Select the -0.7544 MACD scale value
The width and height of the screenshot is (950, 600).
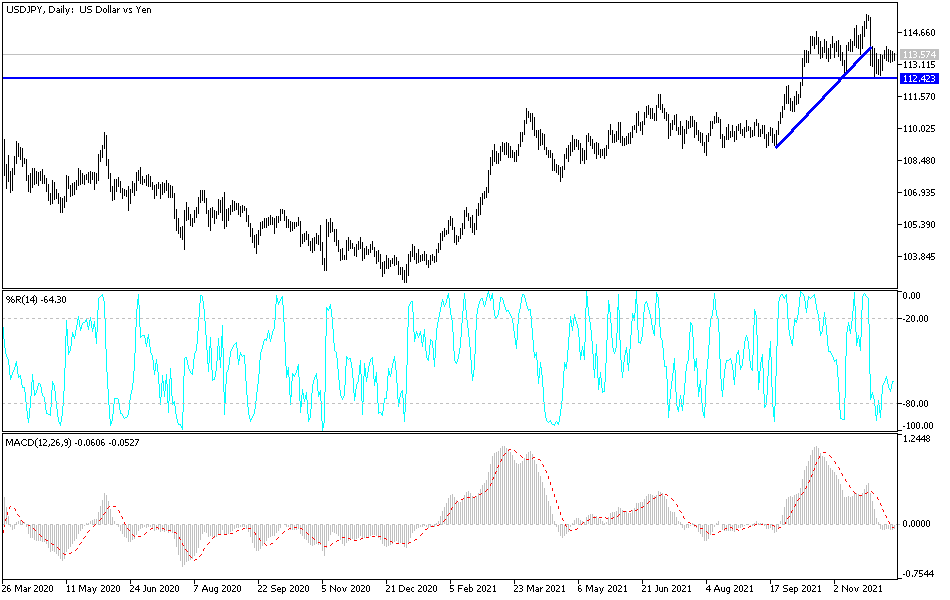click(x=917, y=573)
